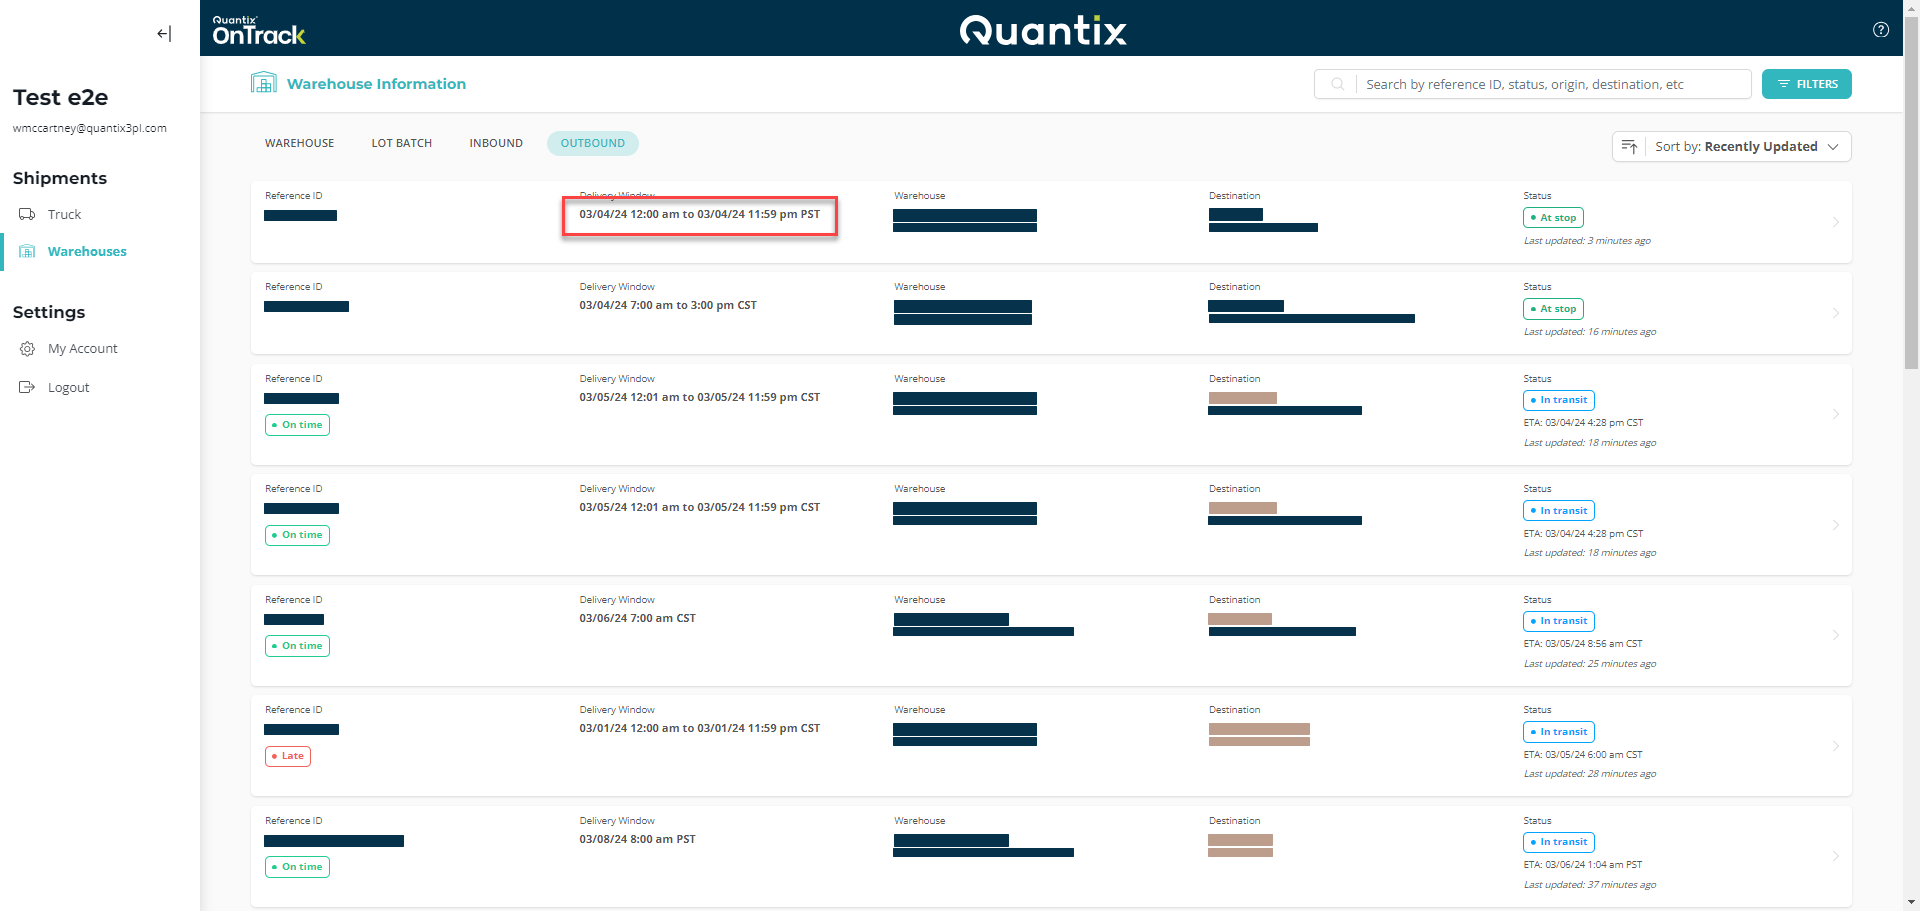Click the Quantix OnTrack logo
The height and width of the screenshot is (911, 1920).
tap(258, 28)
